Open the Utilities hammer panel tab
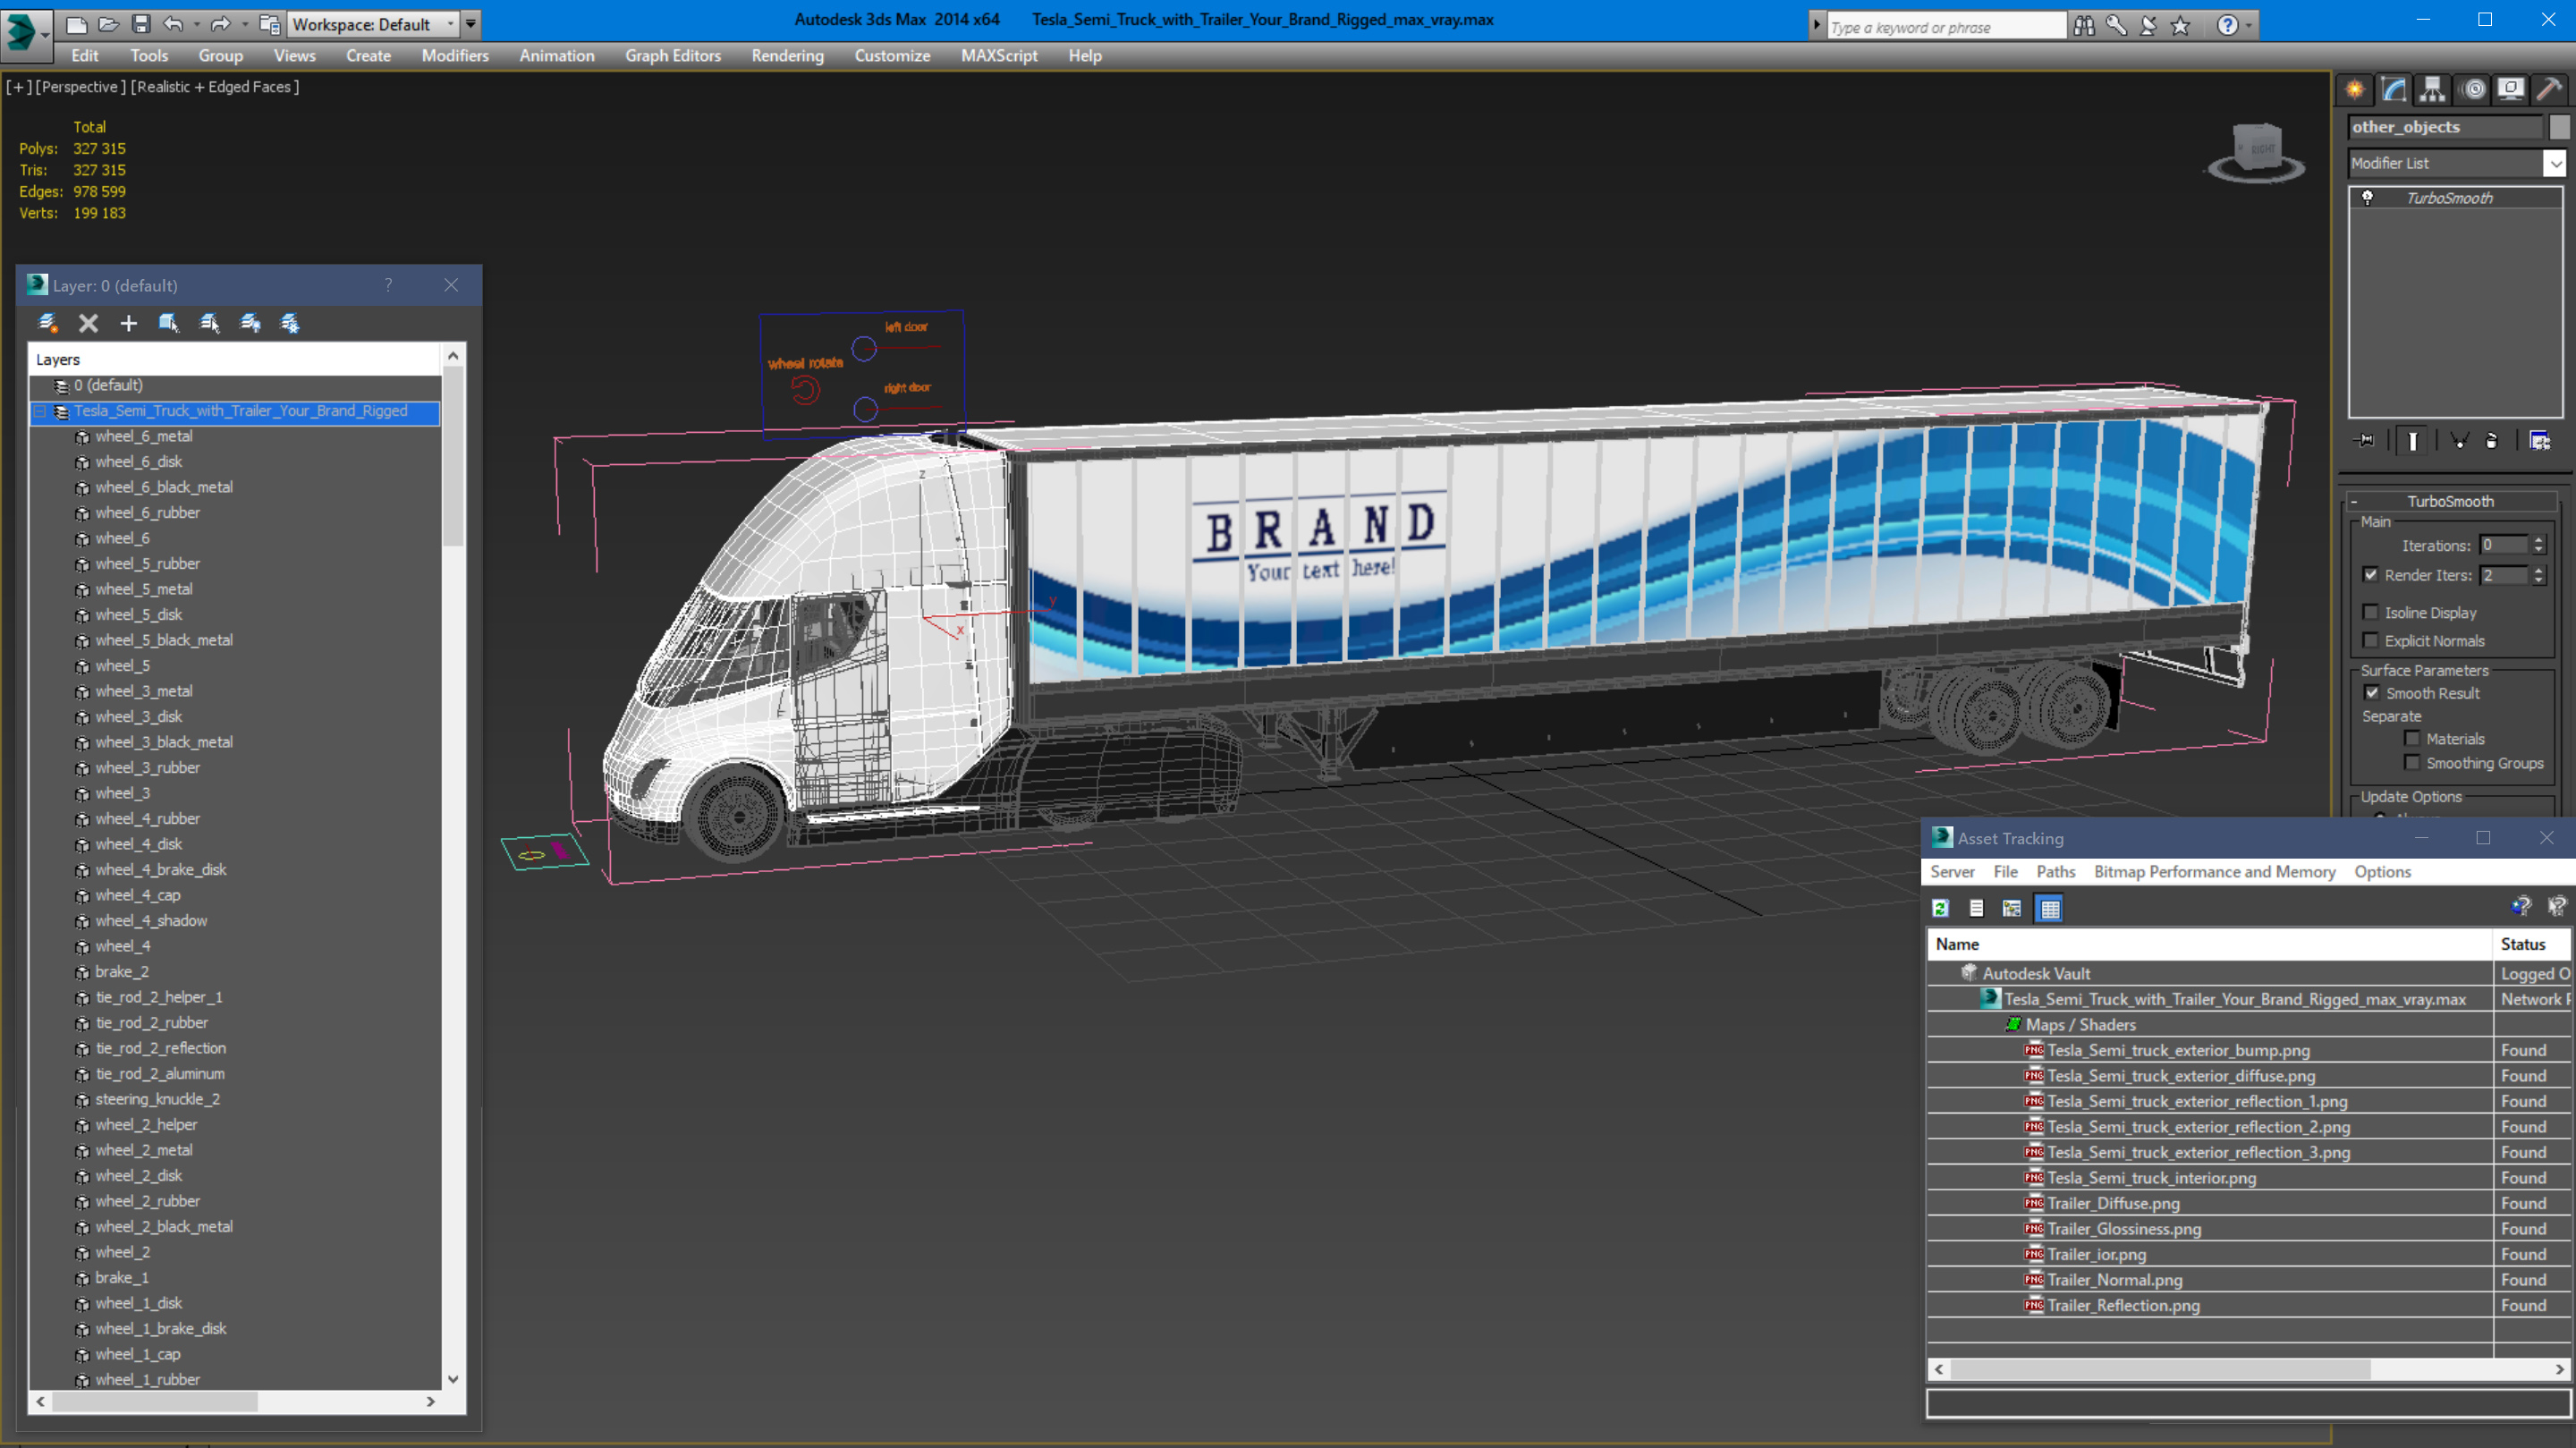 click(x=2550, y=89)
